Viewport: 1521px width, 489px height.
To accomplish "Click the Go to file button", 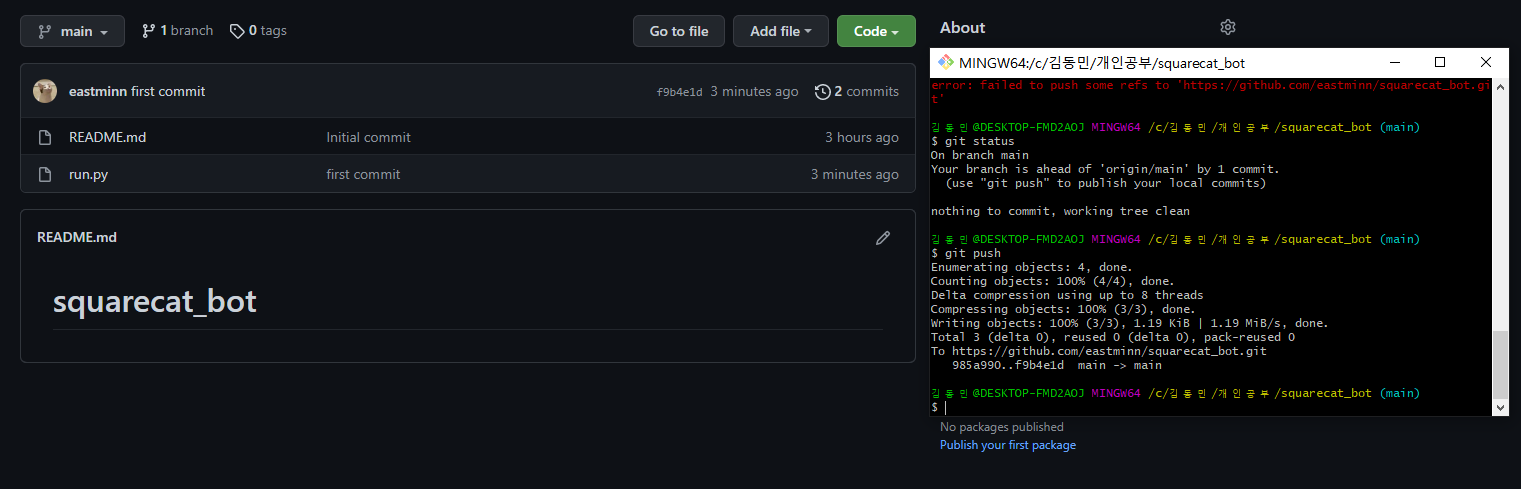I will pos(679,31).
